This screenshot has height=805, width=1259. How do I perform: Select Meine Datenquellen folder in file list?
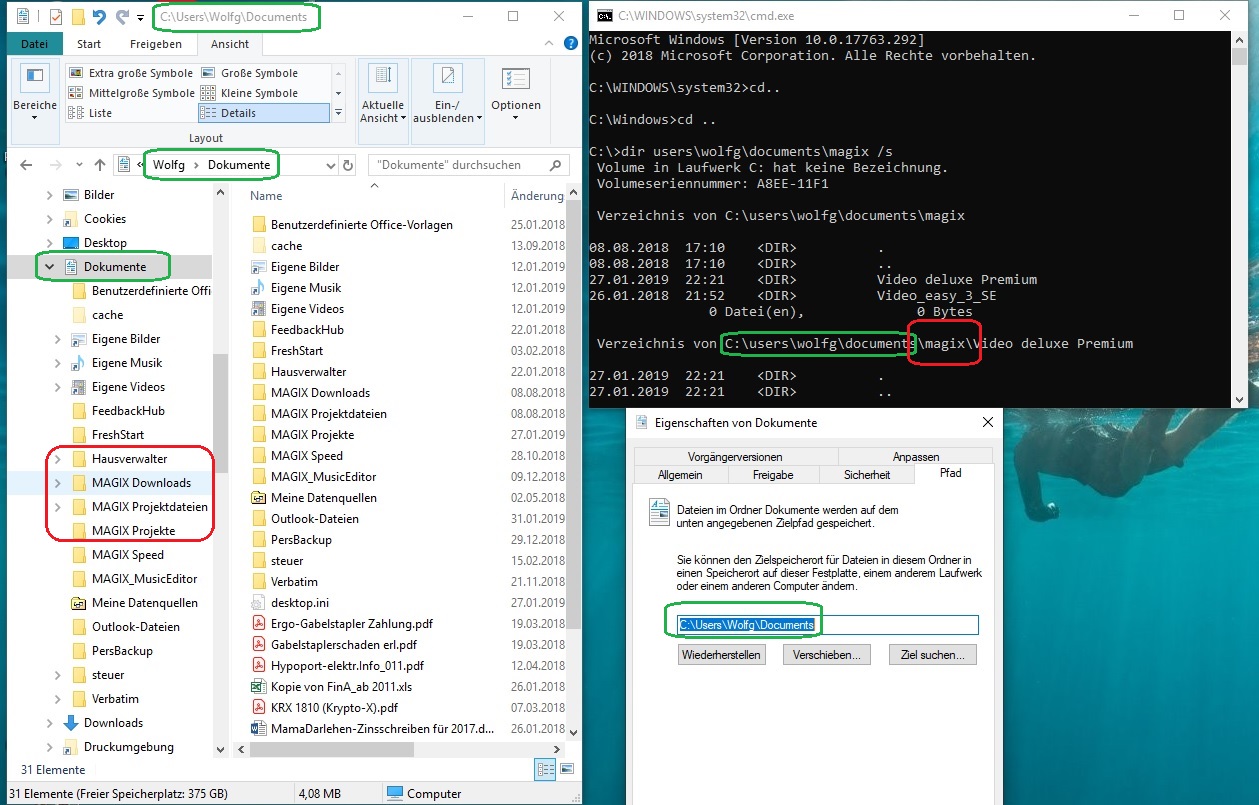pyautogui.click(x=324, y=498)
